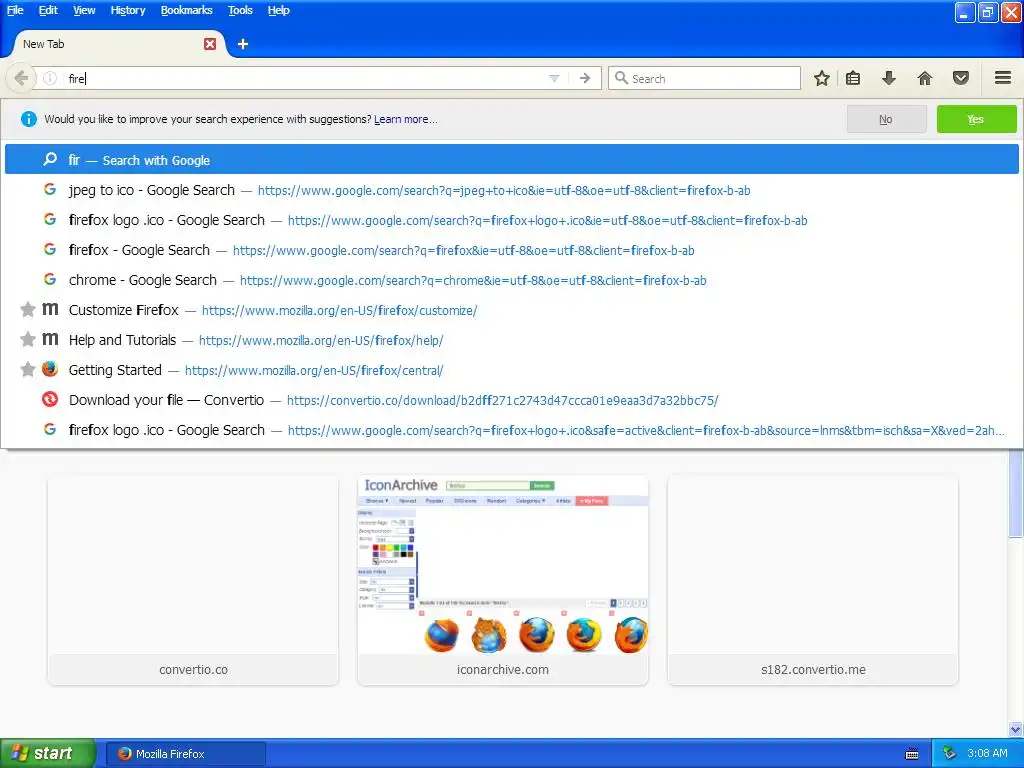Click the Convertio red icon in suggestions
The height and width of the screenshot is (768, 1024).
pyautogui.click(x=50, y=399)
